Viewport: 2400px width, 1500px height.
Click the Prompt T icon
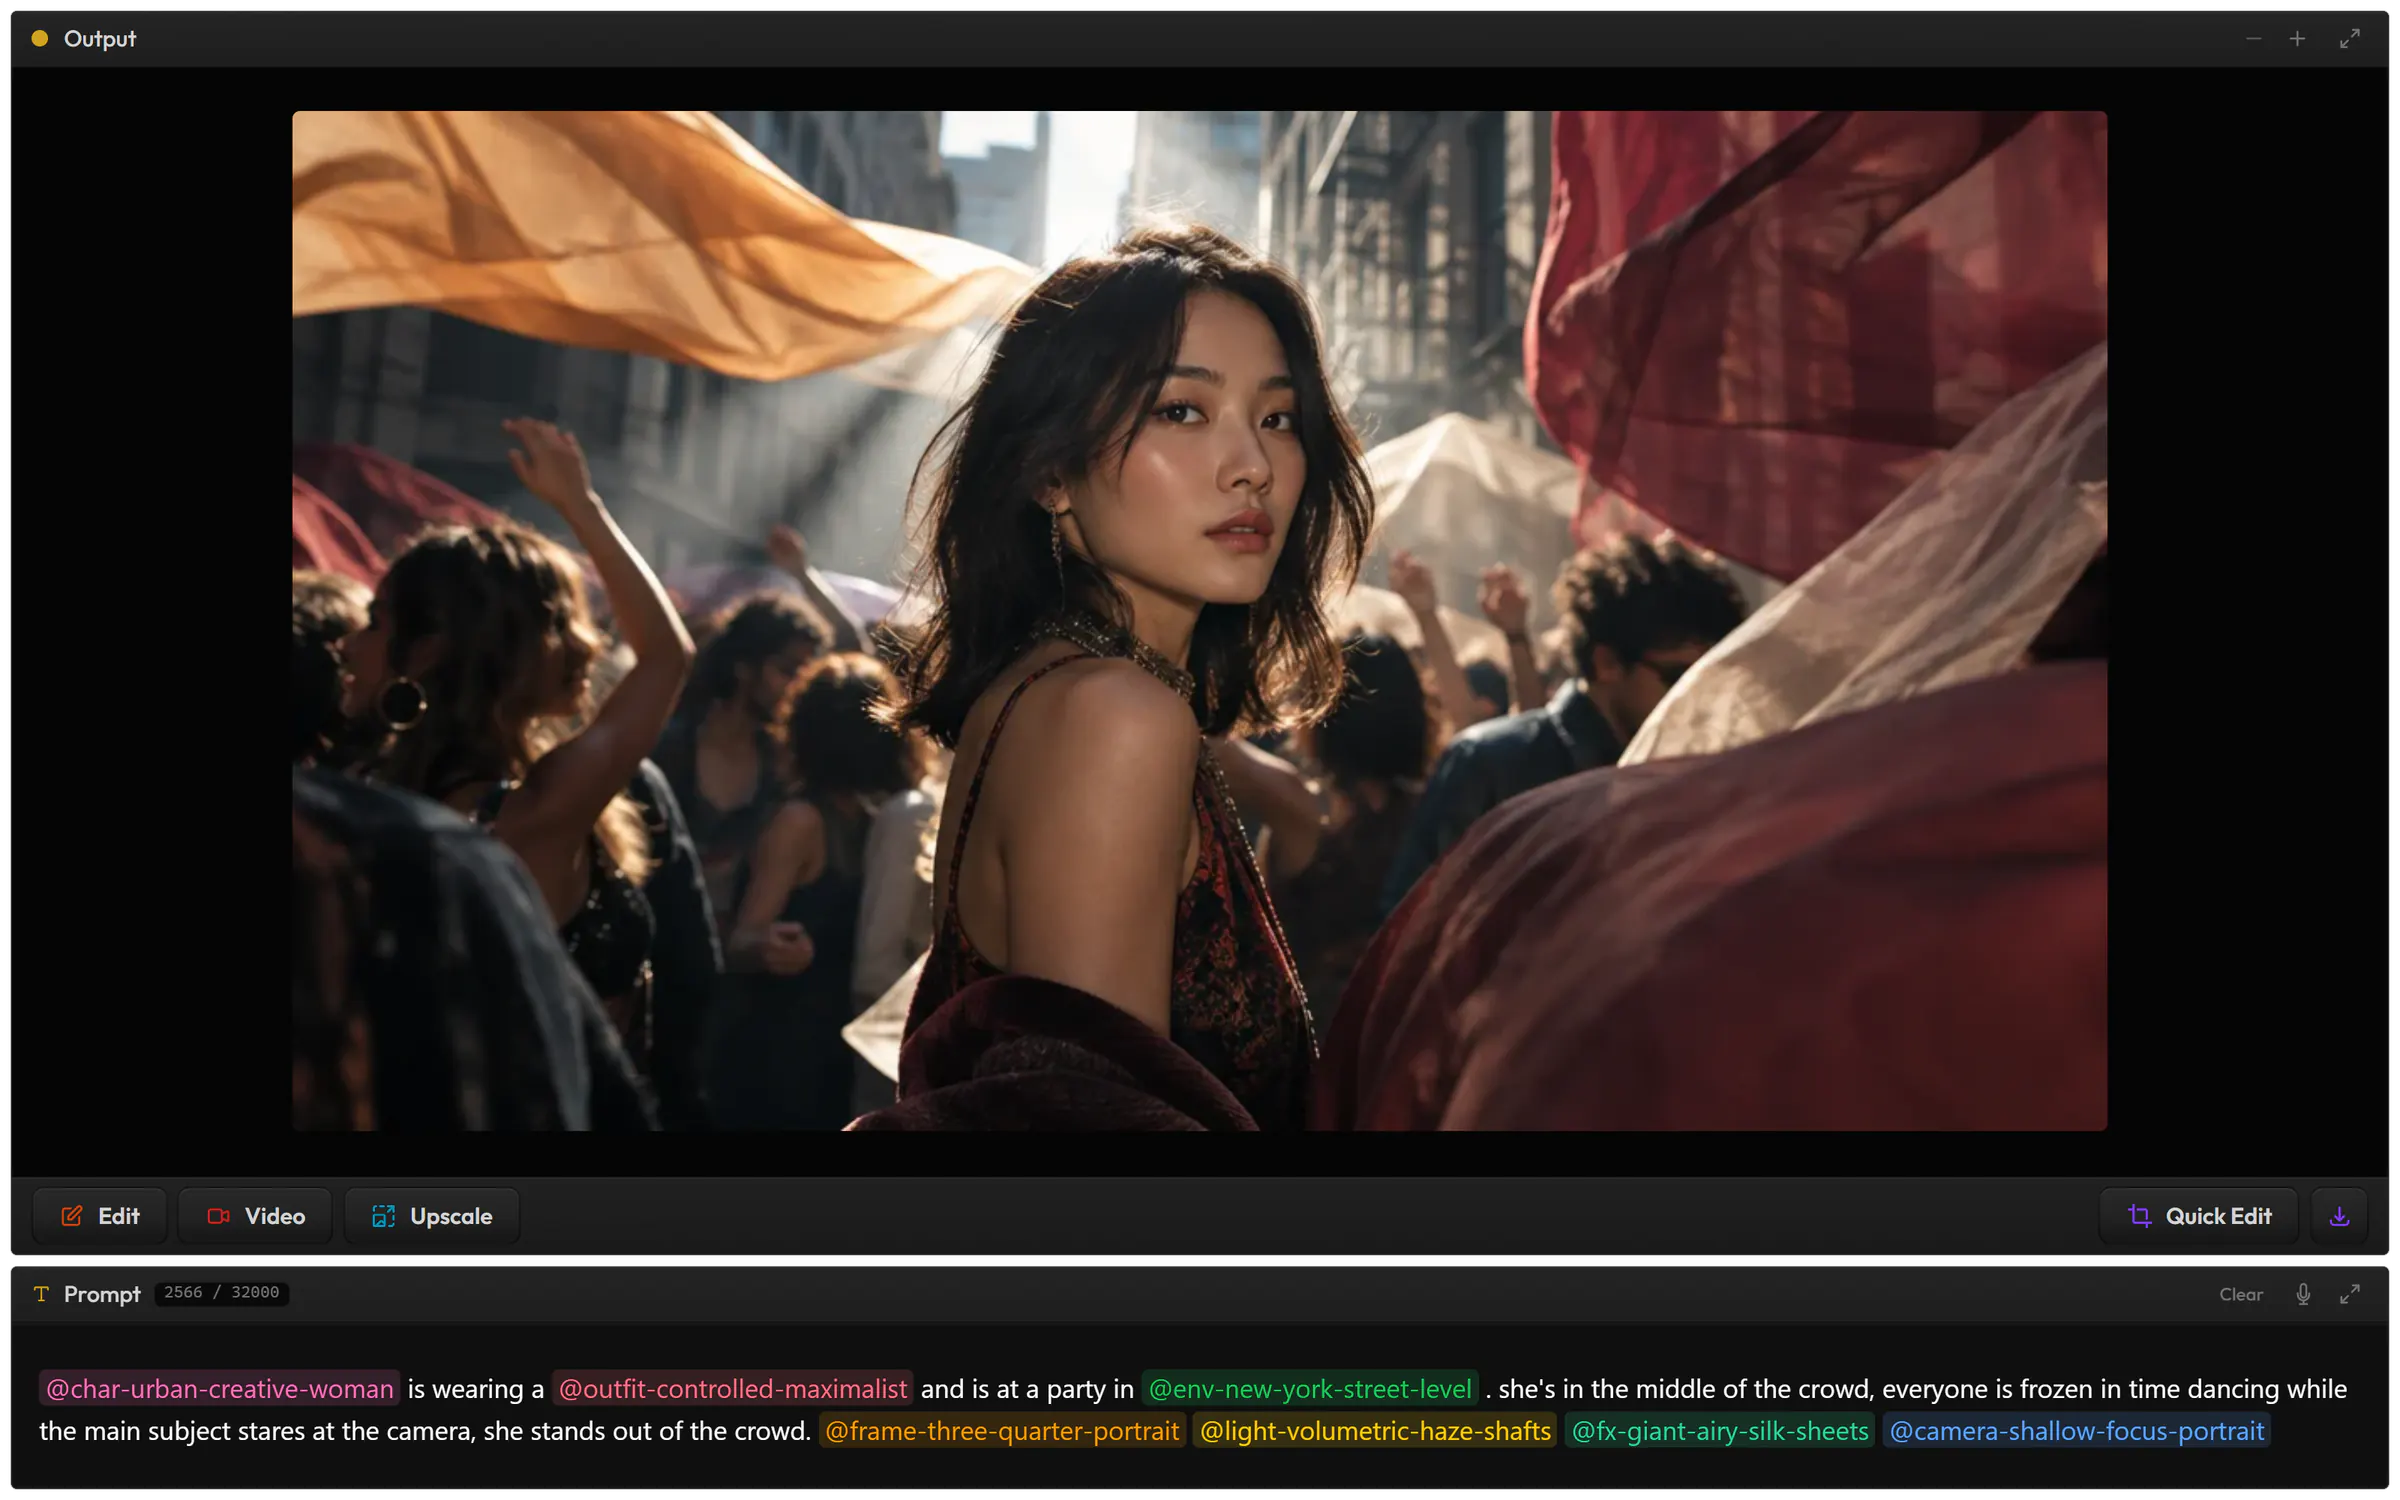point(41,1294)
